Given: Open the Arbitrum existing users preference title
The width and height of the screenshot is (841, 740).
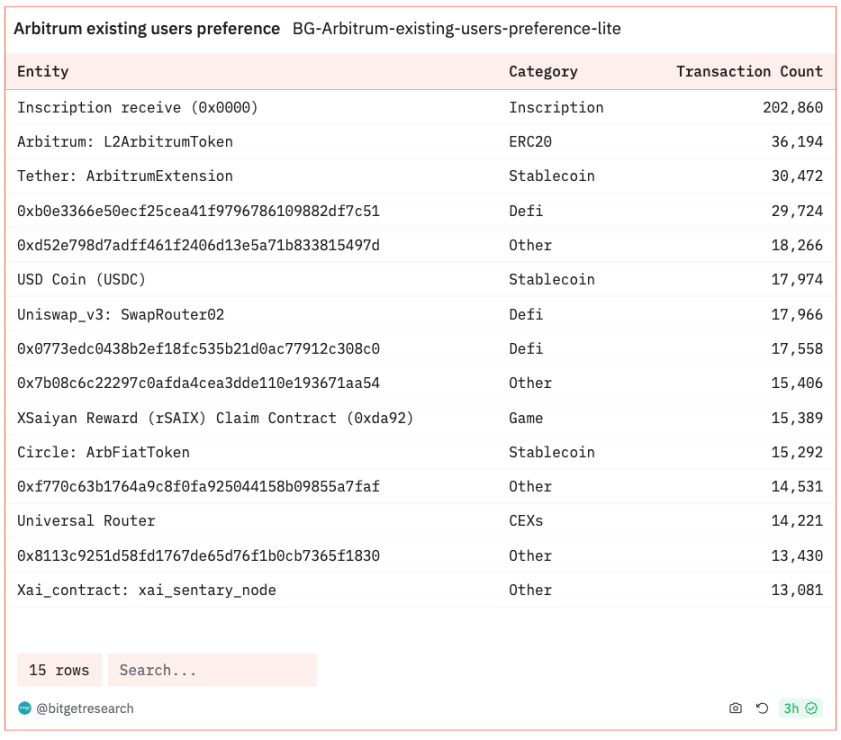Looking at the screenshot, I should (147, 29).
